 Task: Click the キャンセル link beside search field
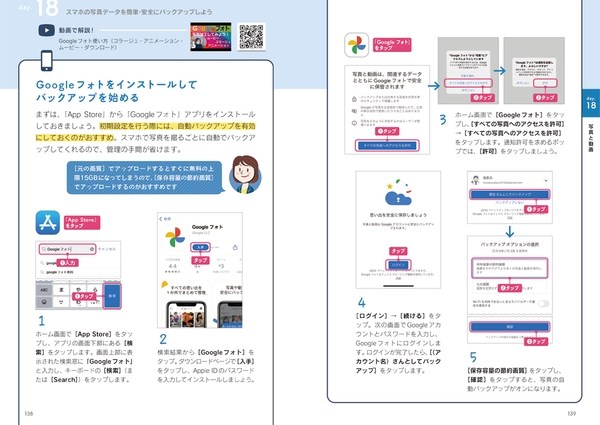[x=107, y=249]
